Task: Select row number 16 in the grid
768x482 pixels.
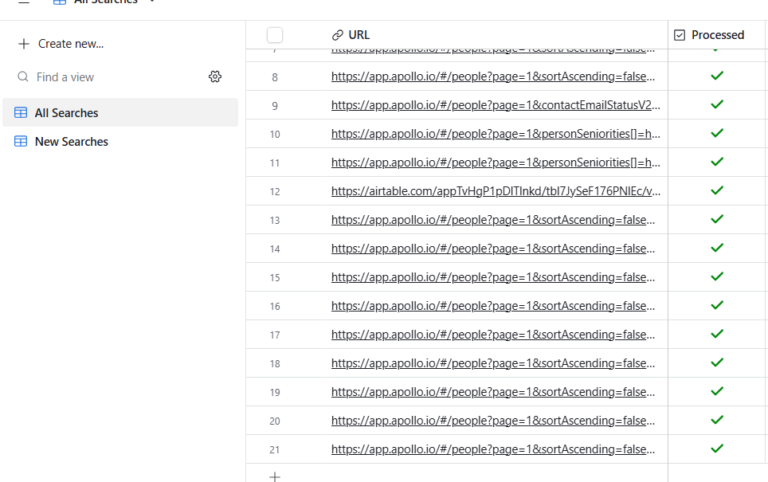Action: 275,306
